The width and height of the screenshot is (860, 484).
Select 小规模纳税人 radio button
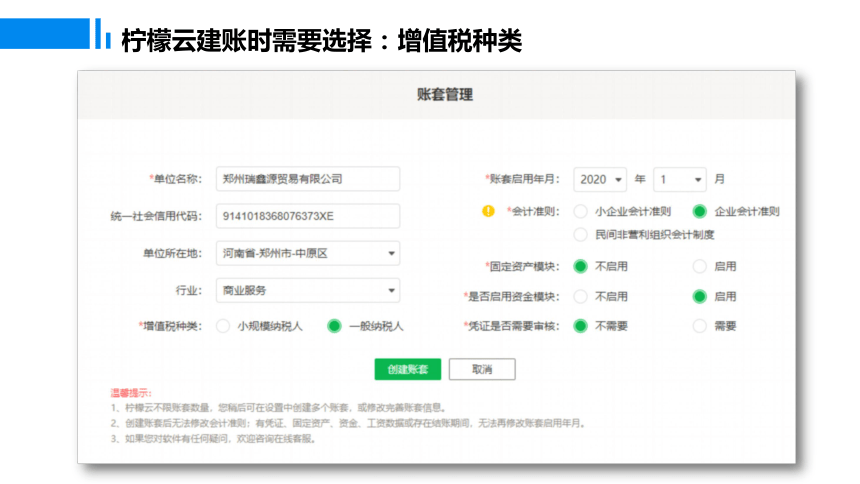(223, 326)
